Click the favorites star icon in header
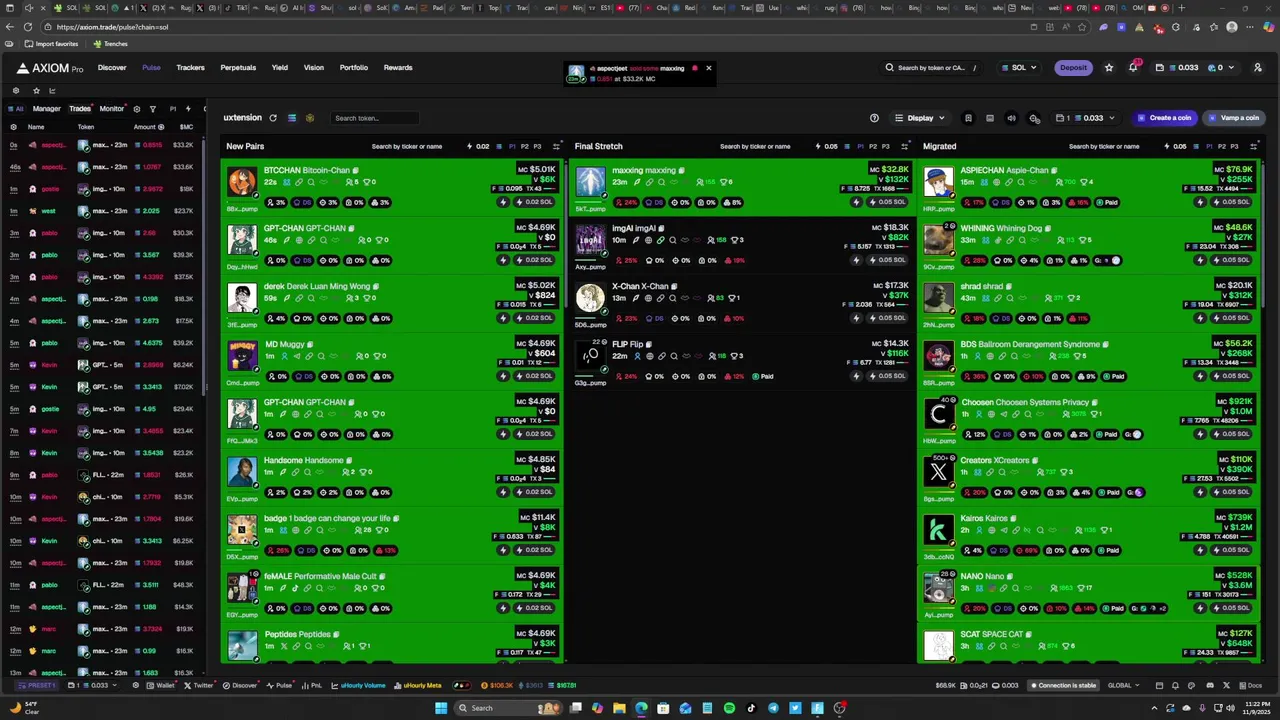 pyautogui.click(x=1109, y=68)
